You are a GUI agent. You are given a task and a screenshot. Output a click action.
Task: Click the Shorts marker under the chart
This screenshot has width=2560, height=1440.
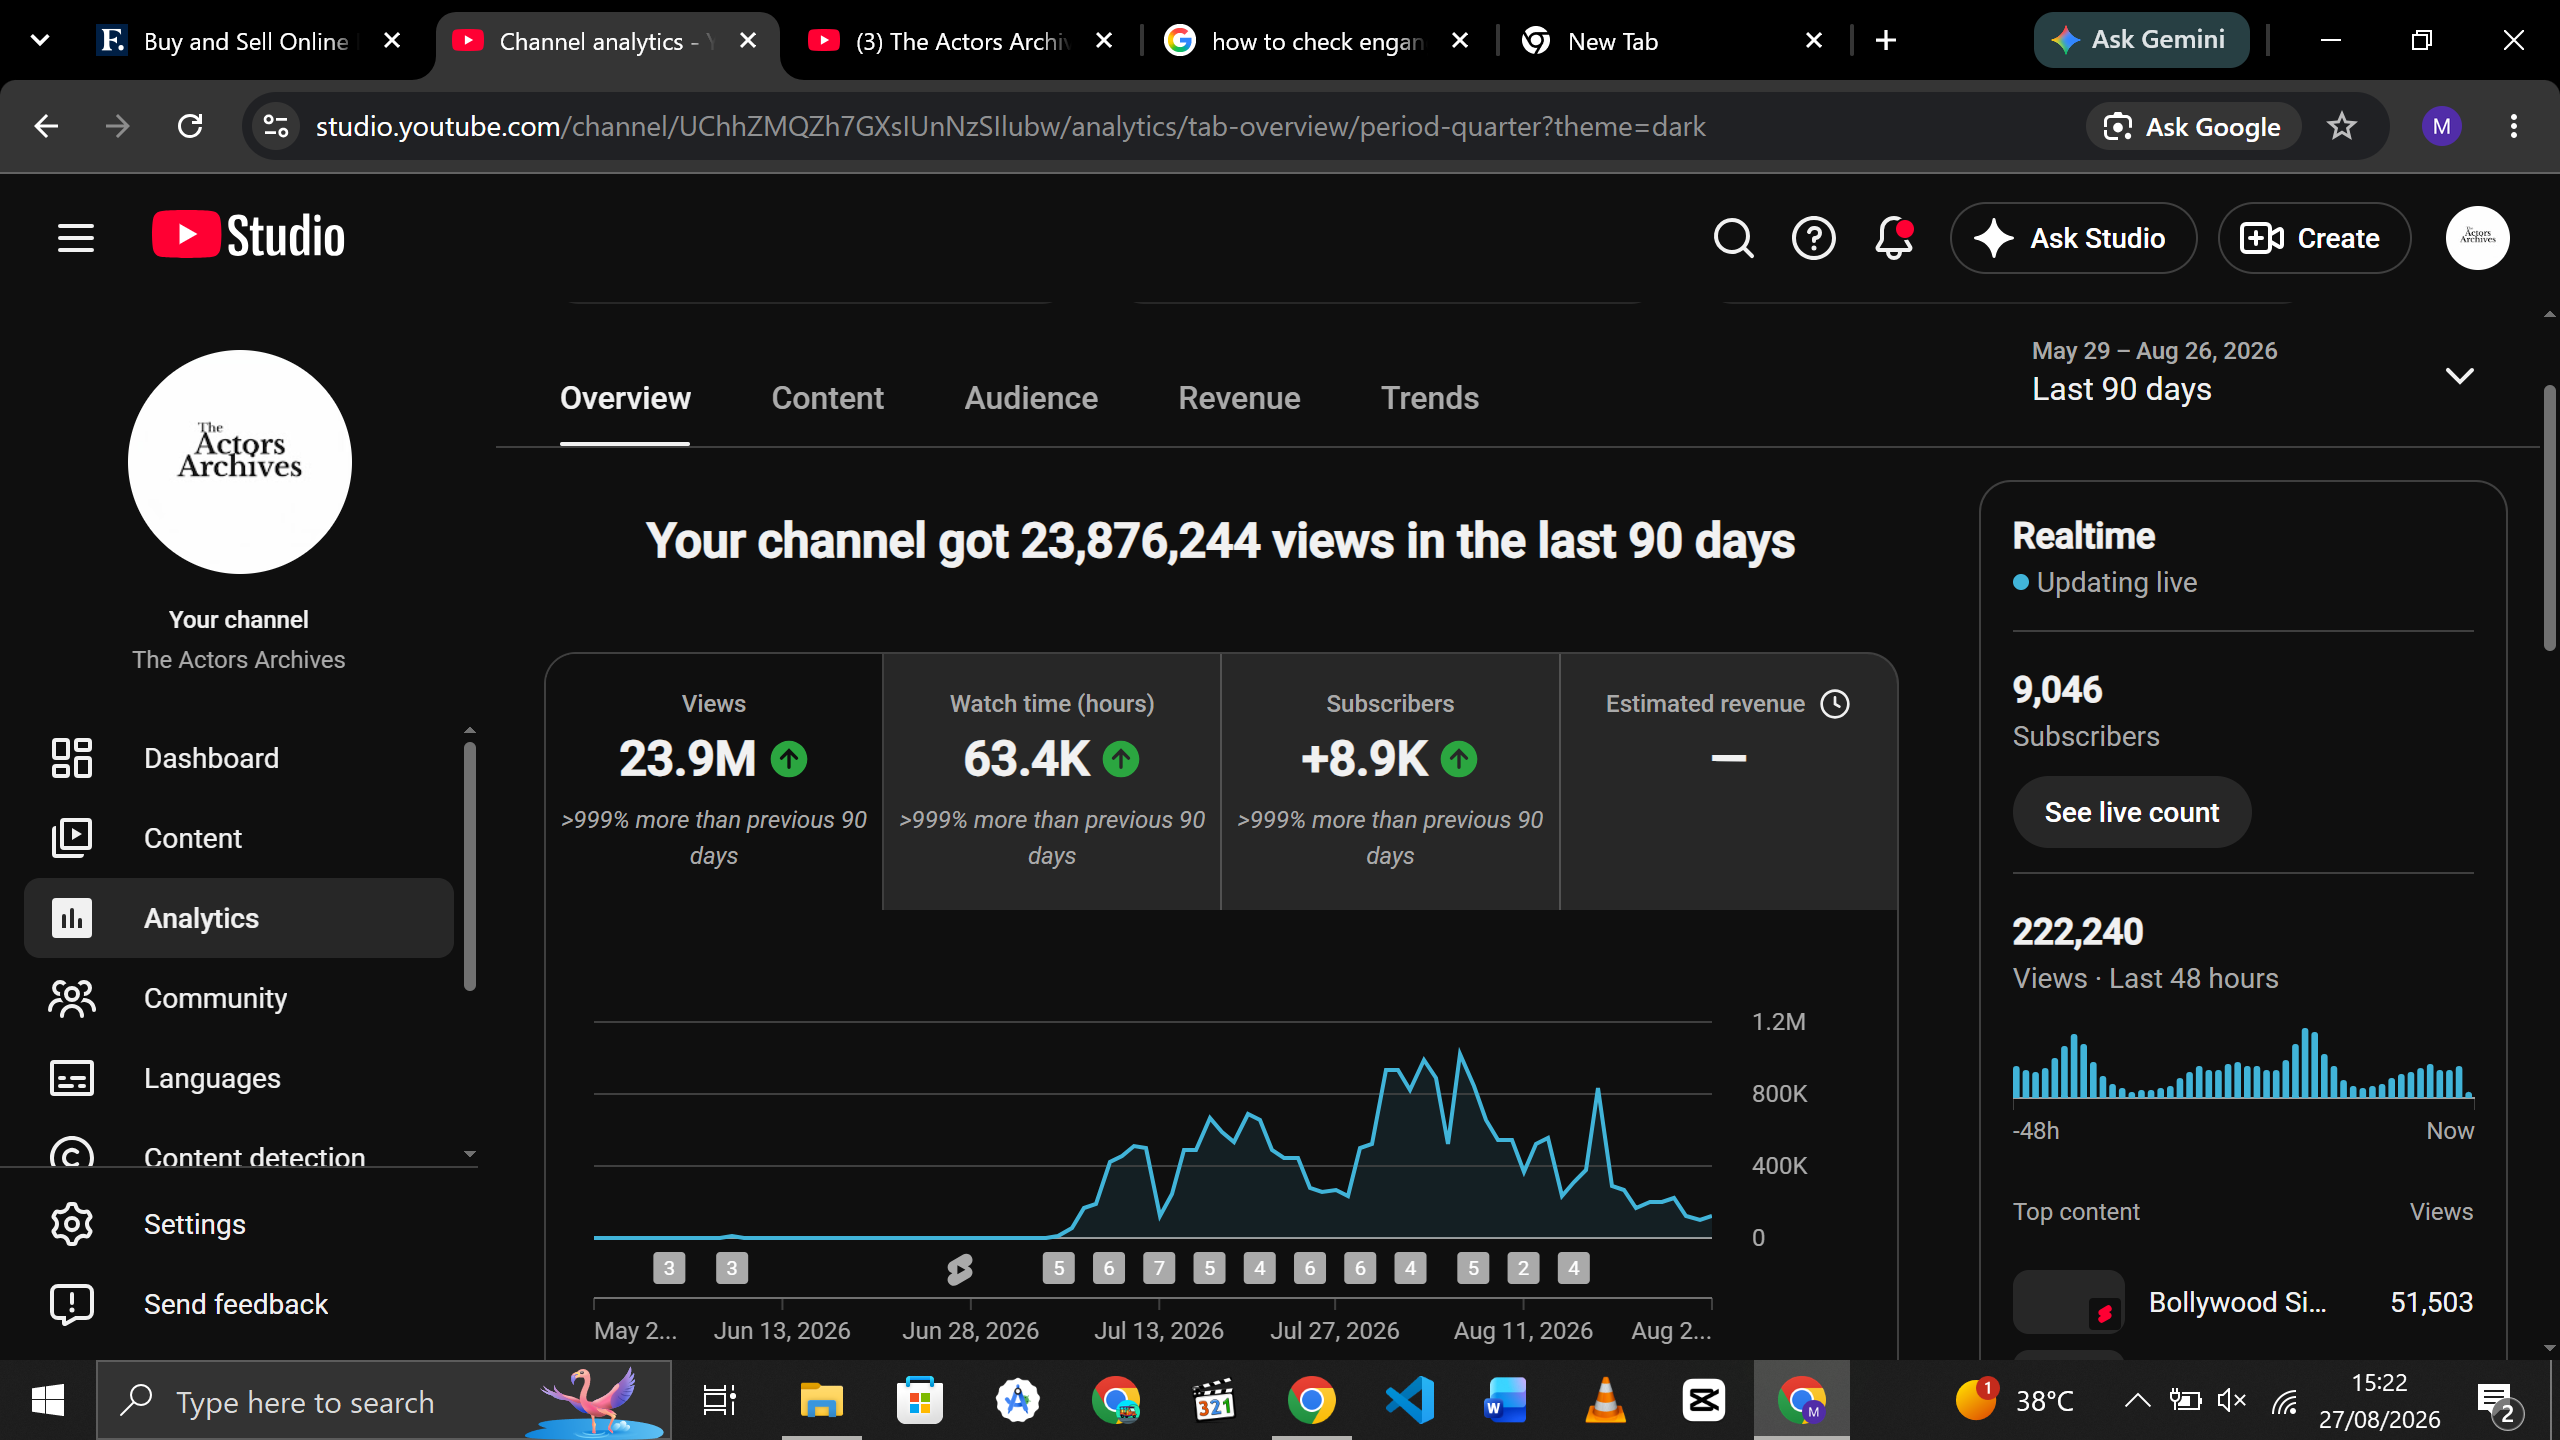pyautogui.click(x=959, y=1269)
